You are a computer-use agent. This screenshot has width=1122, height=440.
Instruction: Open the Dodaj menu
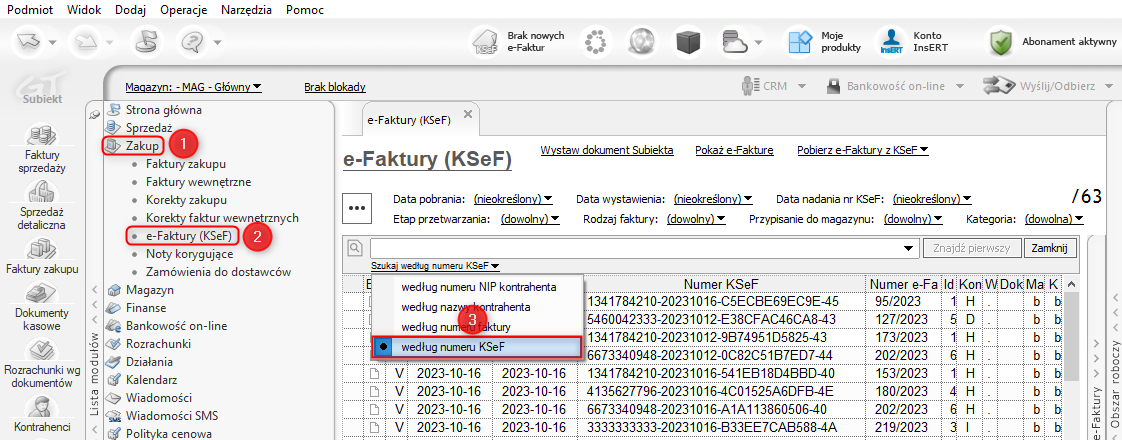[130, 10]
